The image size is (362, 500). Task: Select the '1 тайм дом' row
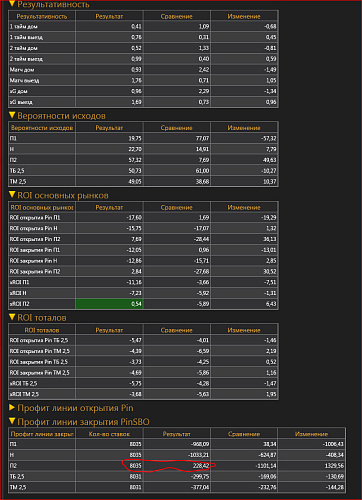pos(143,26)
